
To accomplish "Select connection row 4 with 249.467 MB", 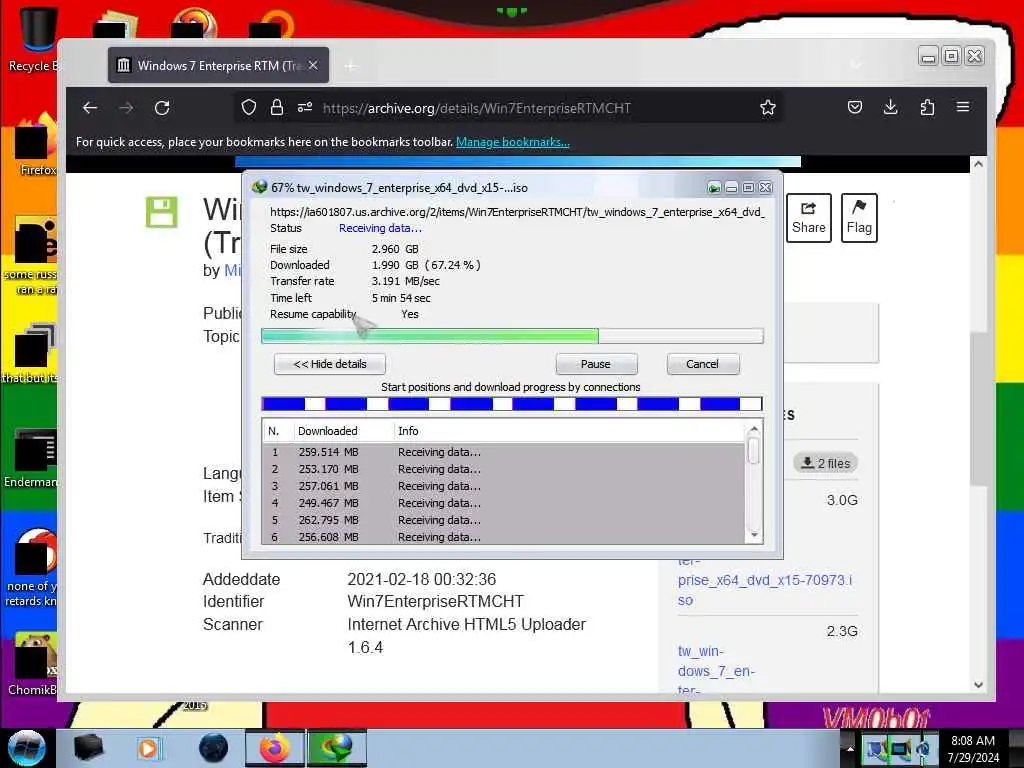I will click(x=503, y=503).
